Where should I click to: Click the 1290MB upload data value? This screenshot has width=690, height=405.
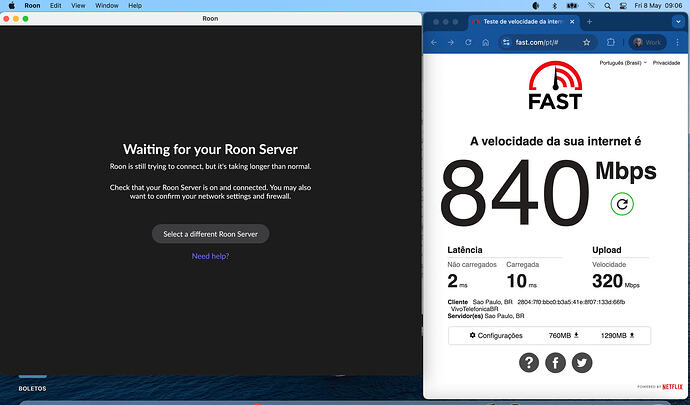tap(617, 335)
